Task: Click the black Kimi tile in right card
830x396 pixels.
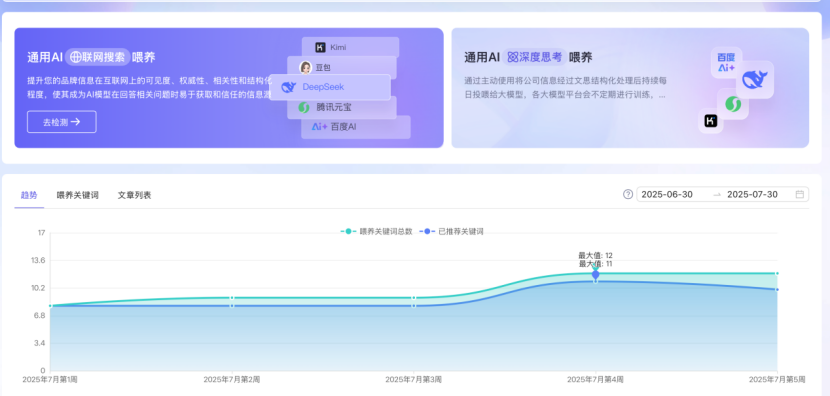Action: tap(711, 121)
